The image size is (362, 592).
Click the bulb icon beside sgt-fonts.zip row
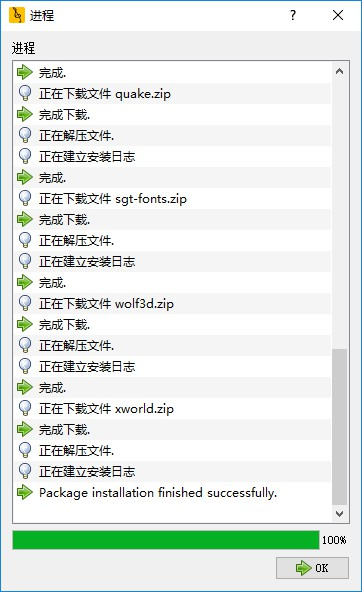coord(25,198)
